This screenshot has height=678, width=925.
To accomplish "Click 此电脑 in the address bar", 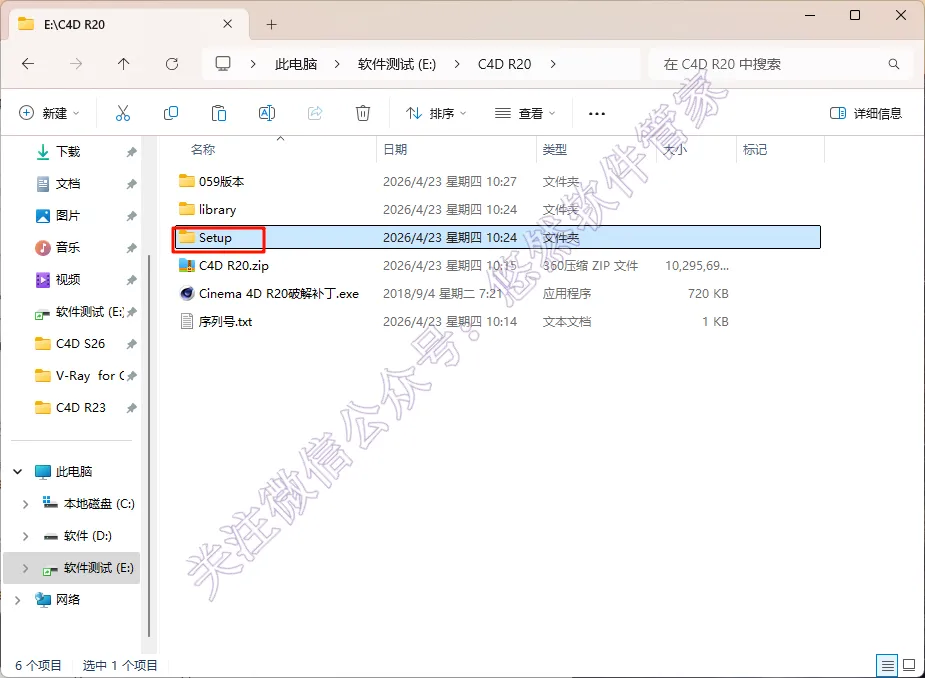I will tap(296, 64).
